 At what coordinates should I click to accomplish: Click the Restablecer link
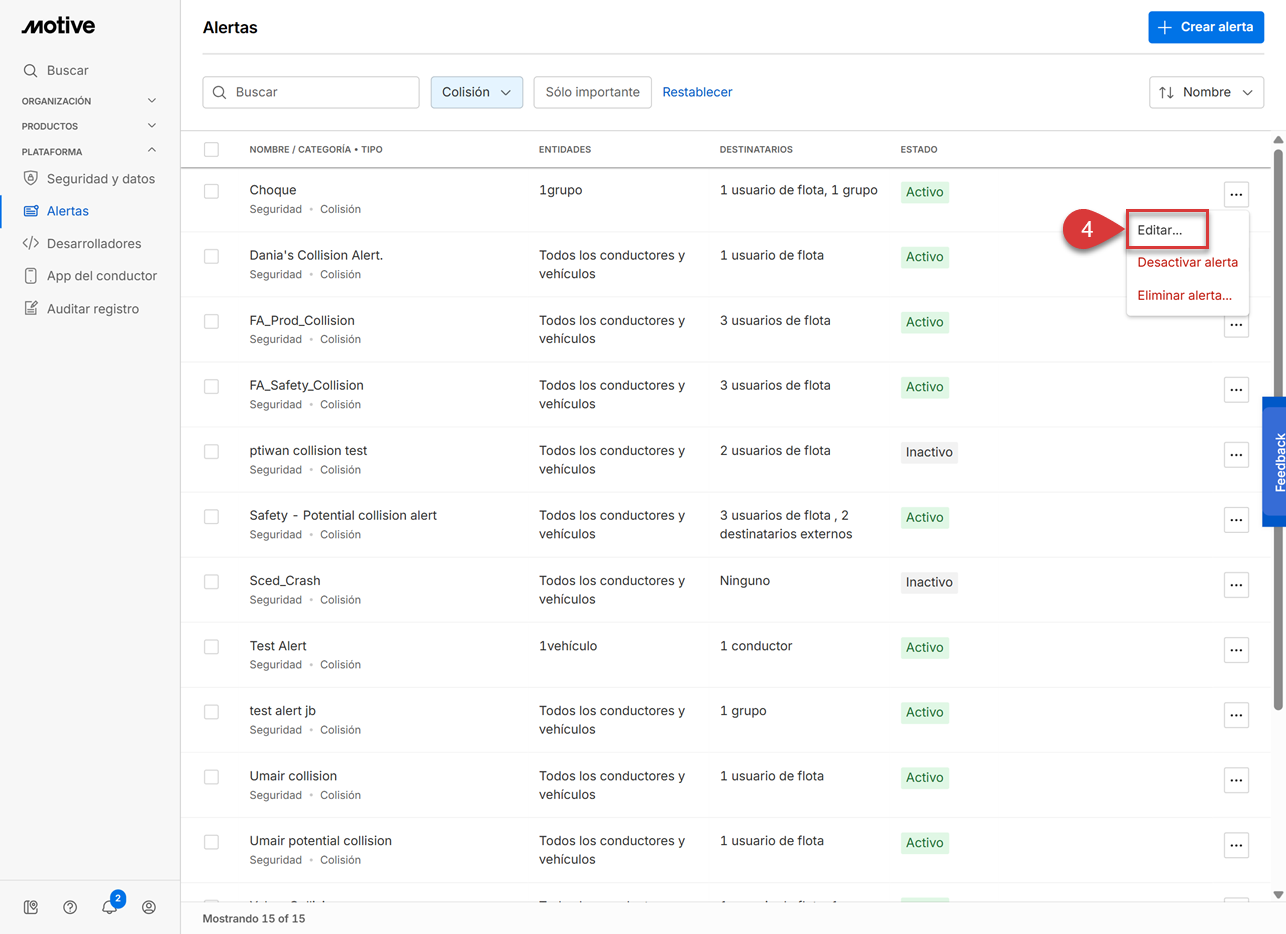tap(697, 92)
